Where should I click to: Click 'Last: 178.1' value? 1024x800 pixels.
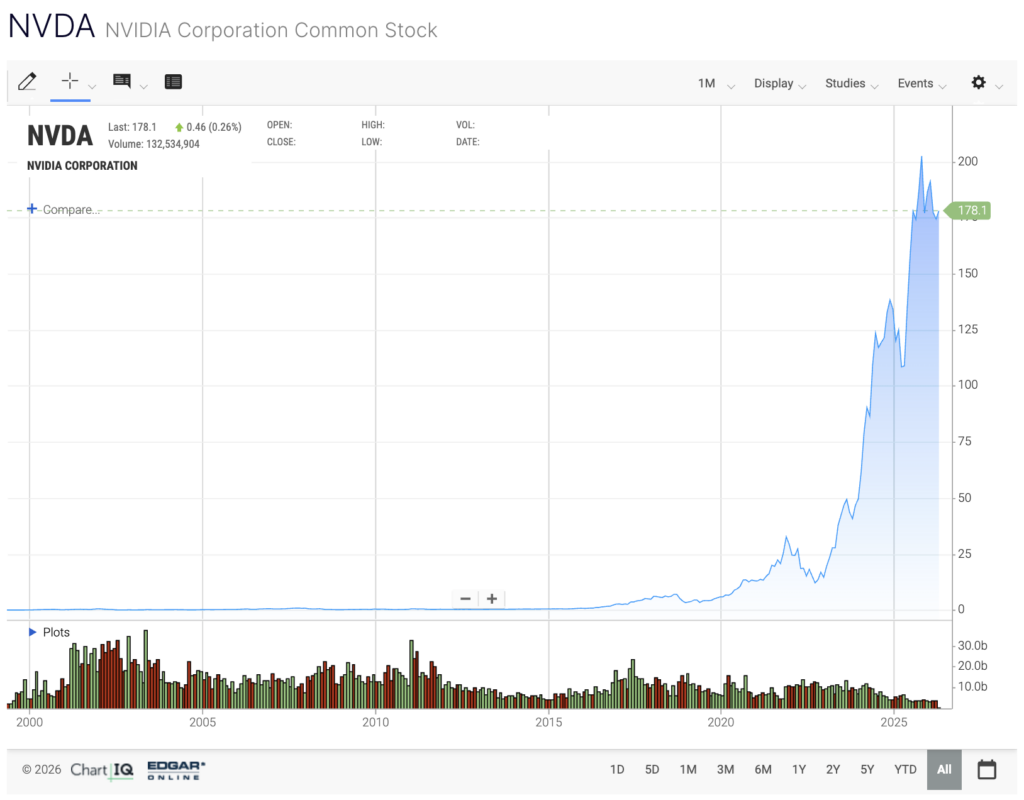132,127
